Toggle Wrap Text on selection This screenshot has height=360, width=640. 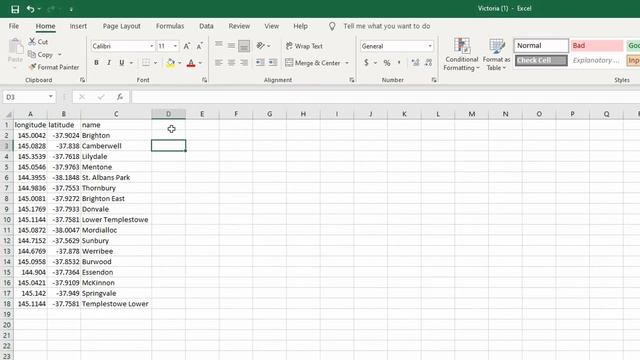point(304,46)
